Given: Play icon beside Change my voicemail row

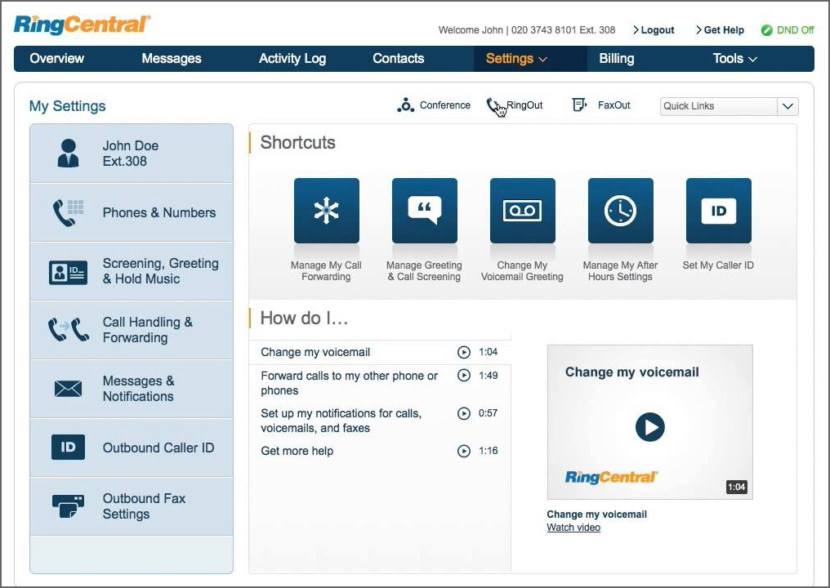Looking at the screenshot, I should click(x=464, y=352).
